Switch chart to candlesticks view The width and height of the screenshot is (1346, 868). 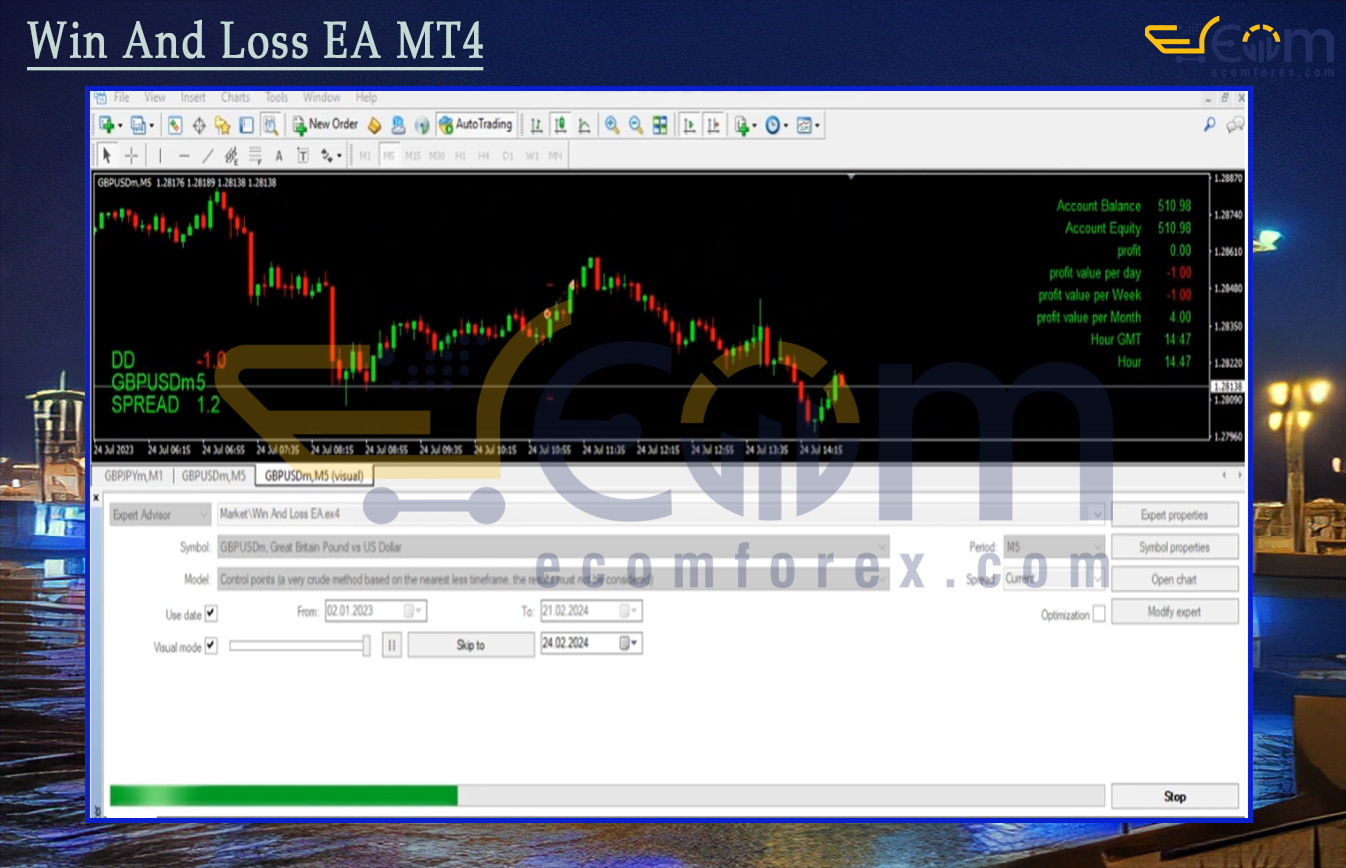tap(560, 125)
